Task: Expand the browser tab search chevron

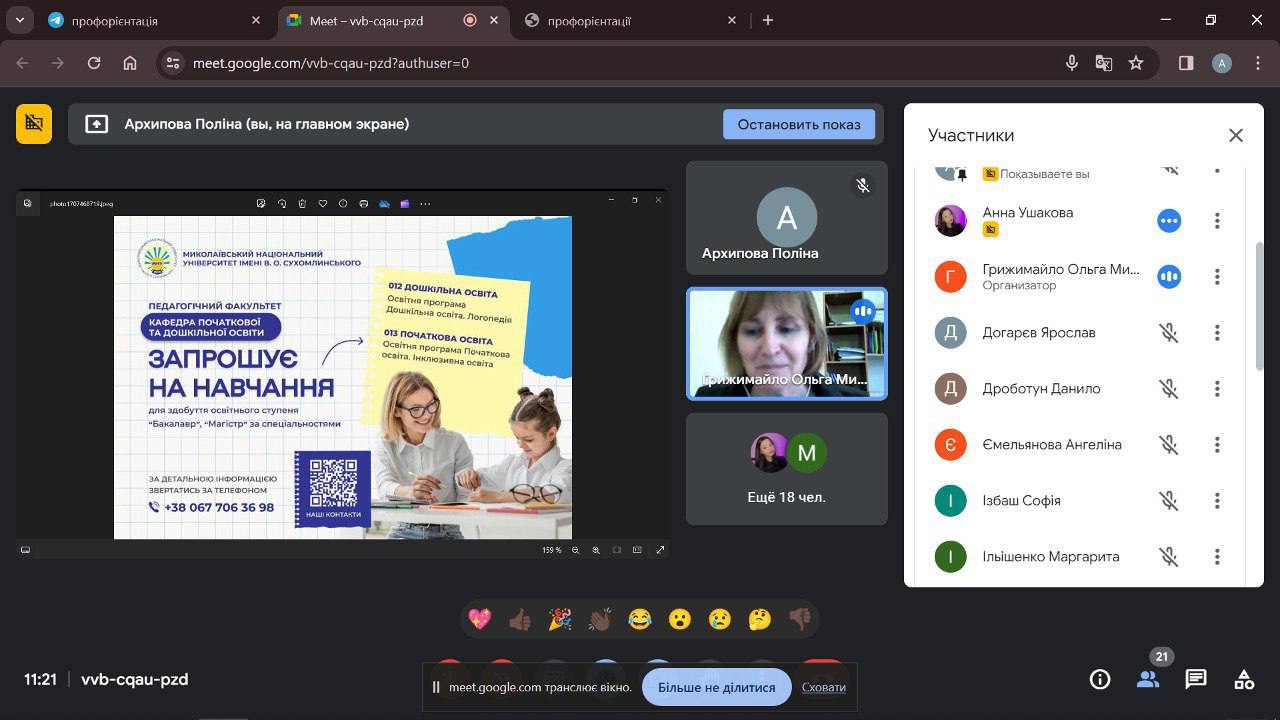Action: coord(20,20)
